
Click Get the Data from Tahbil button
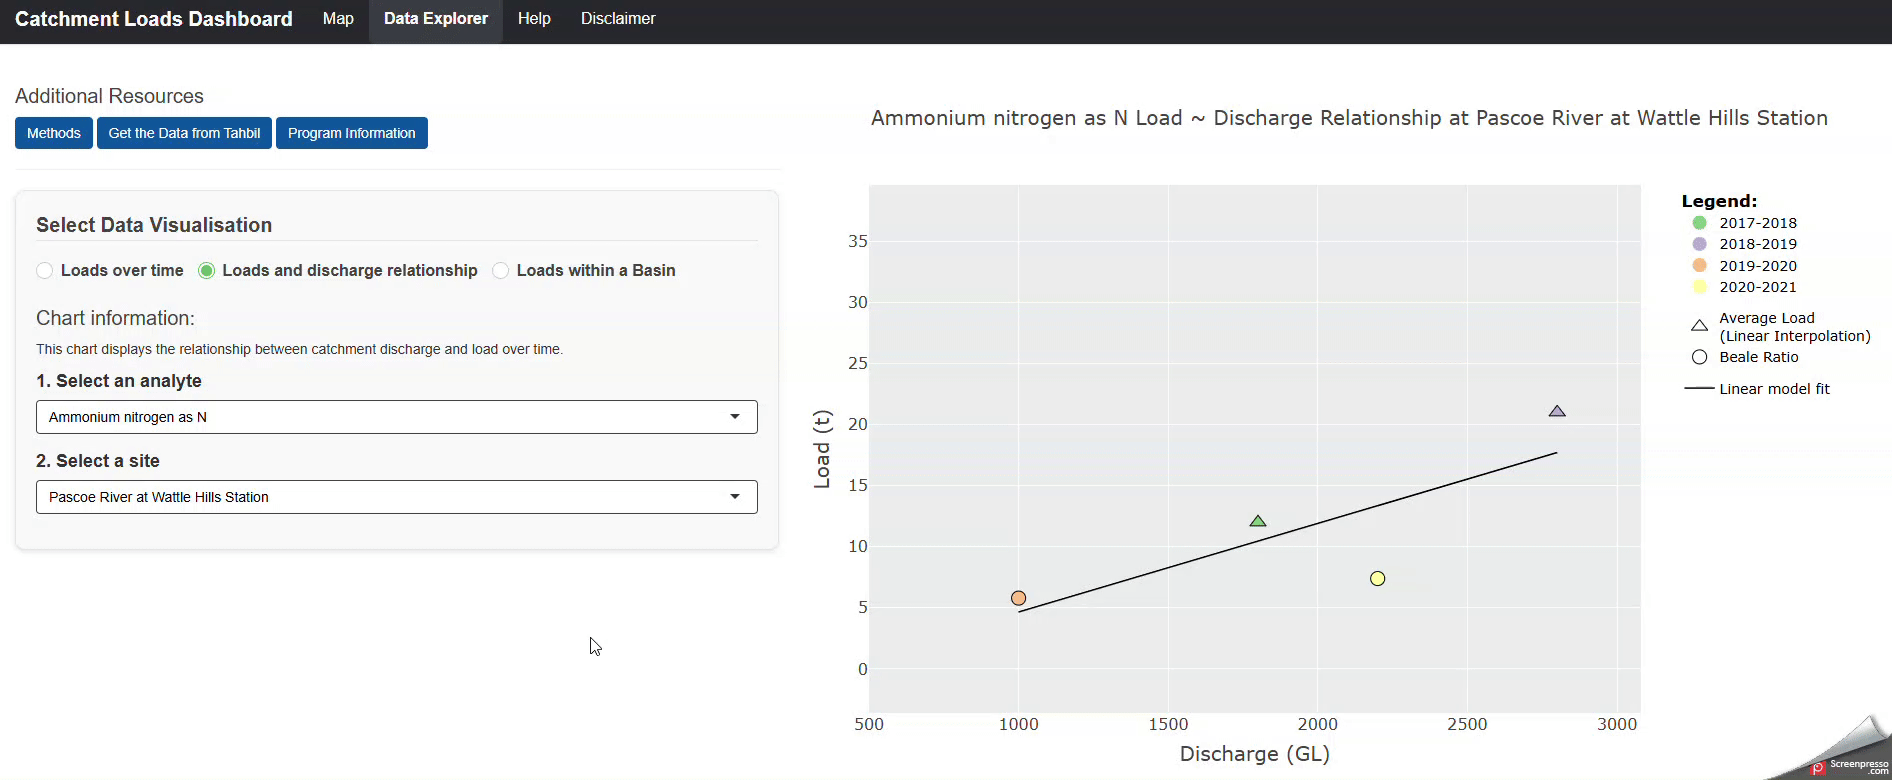pyautogui.click(x=184, y=133)
